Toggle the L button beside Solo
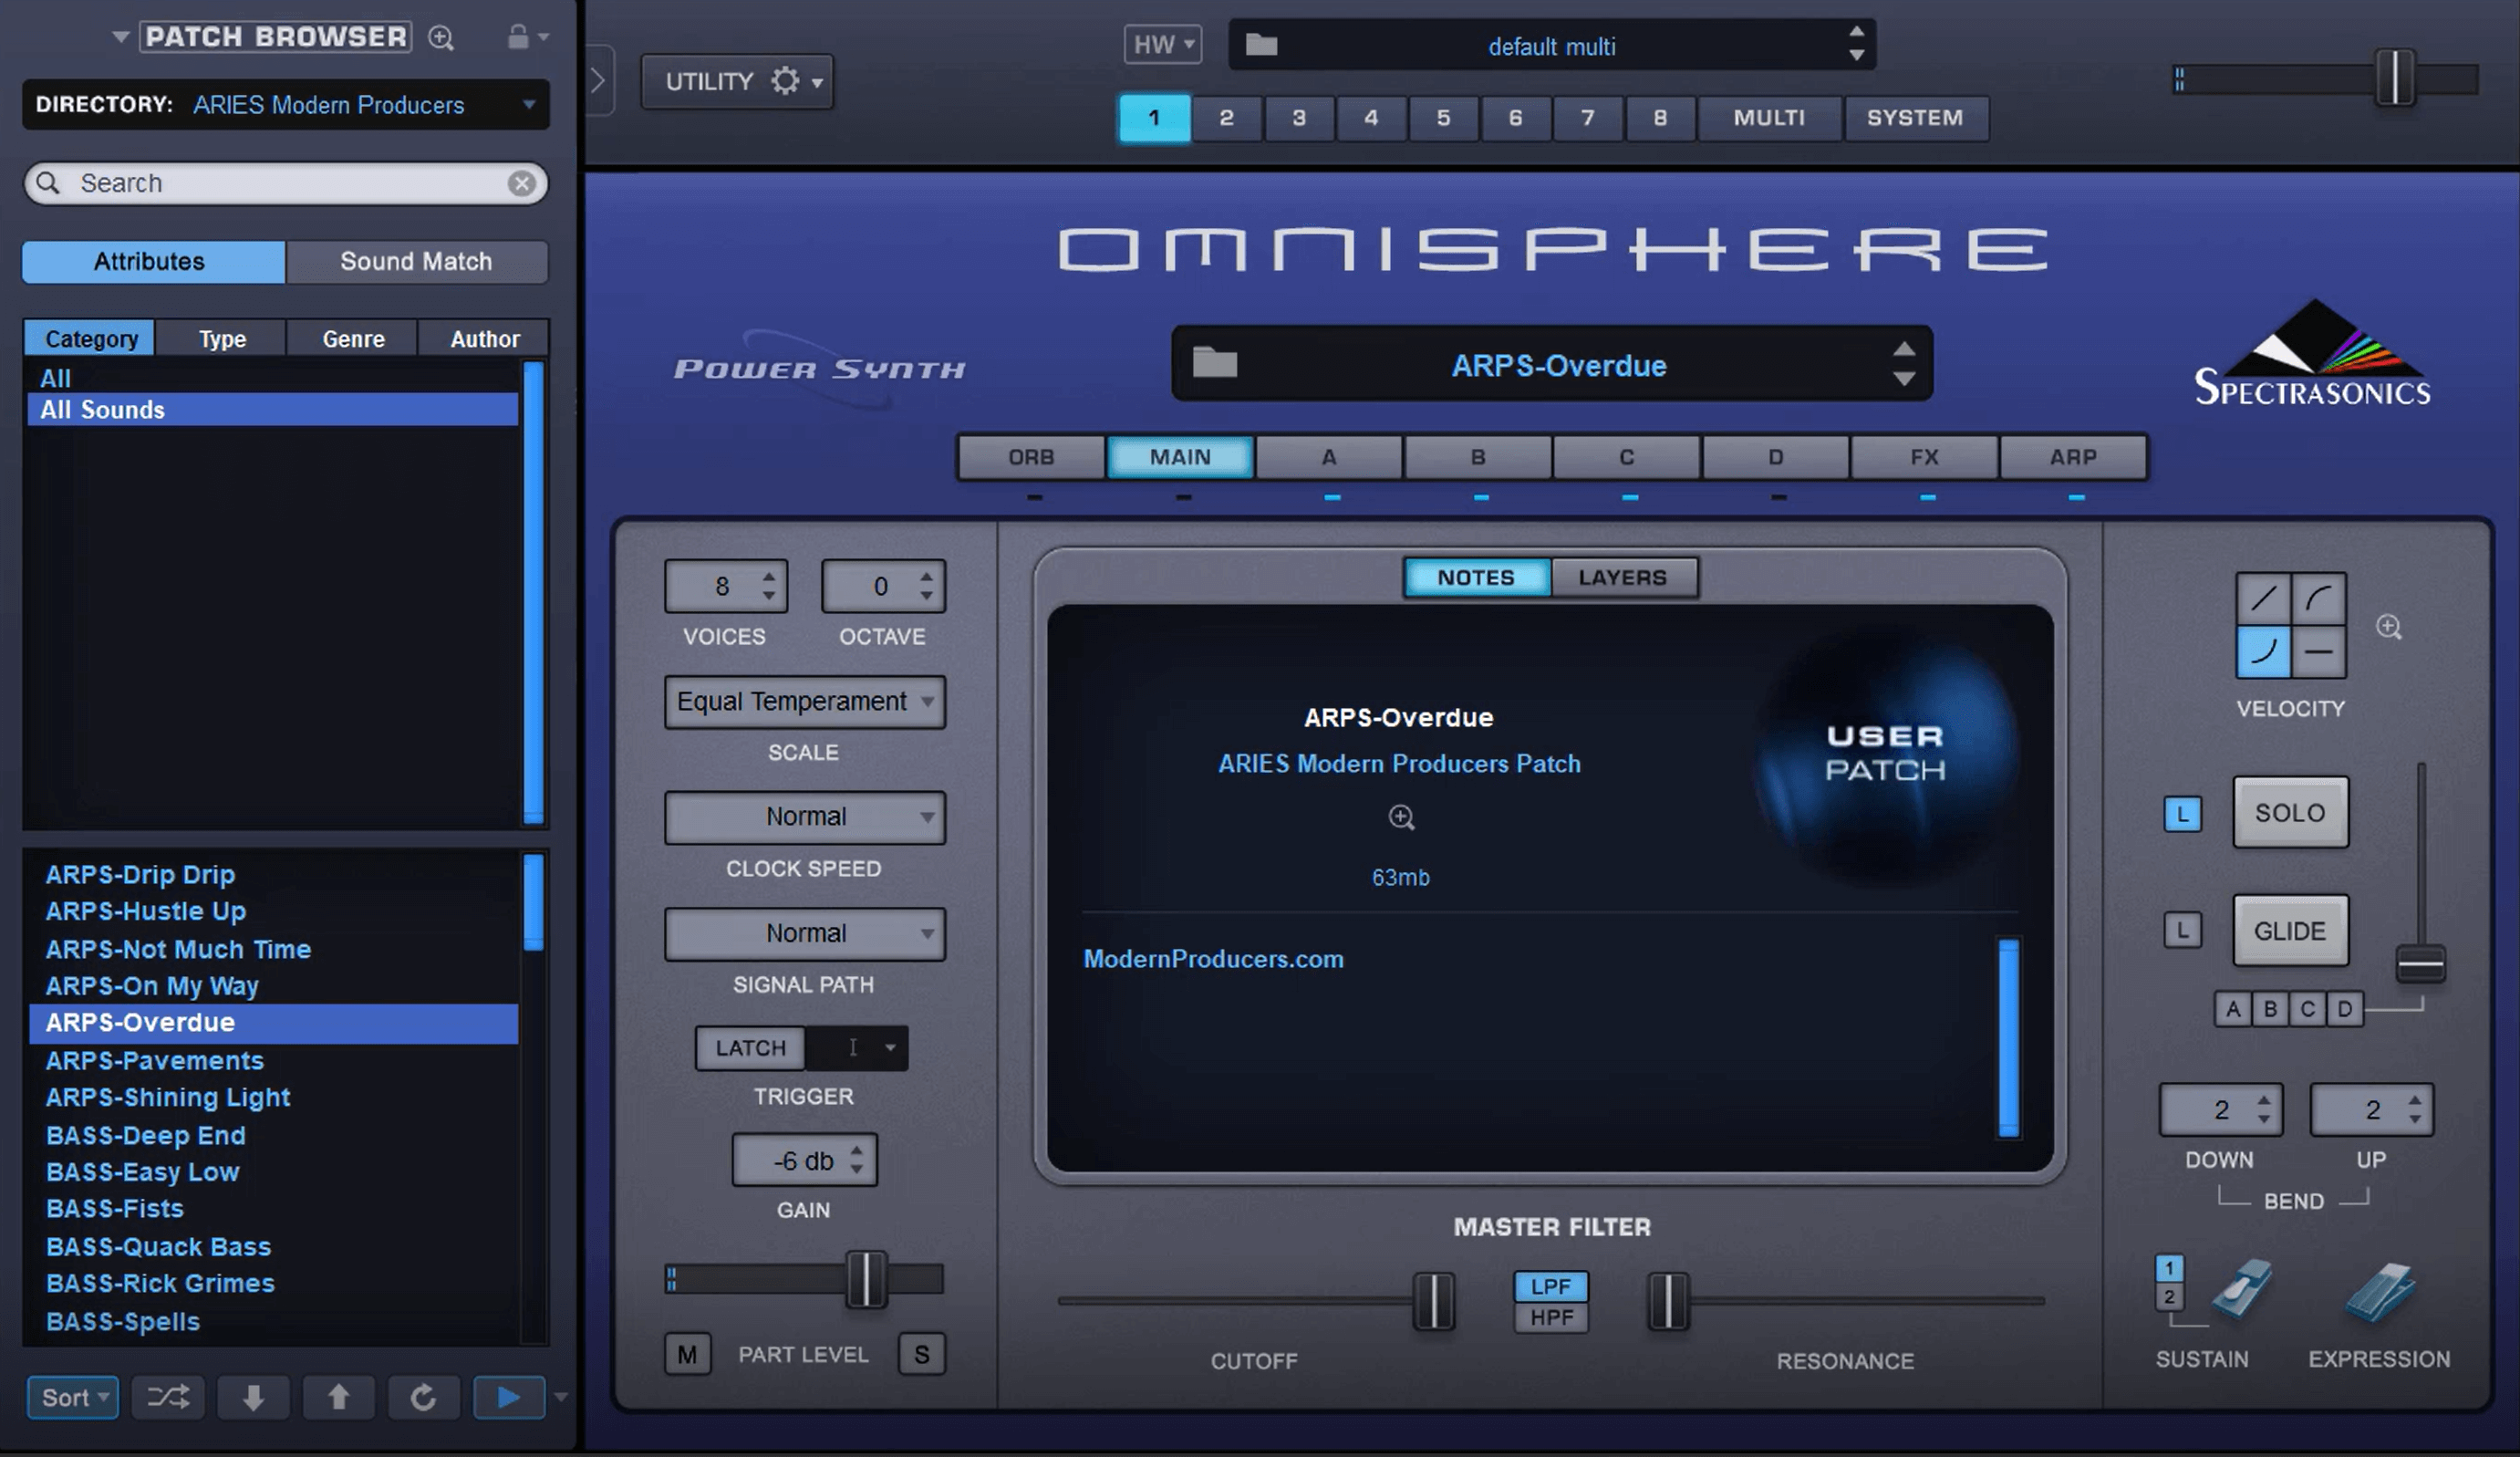This screenshot has width=2520, height=1457. [x=2182, y=814]
